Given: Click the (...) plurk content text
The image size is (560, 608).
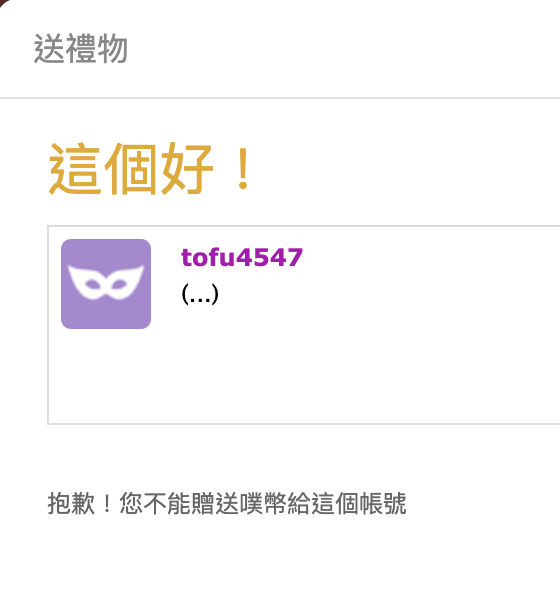Looking at the screenshot, I should 200,294.
